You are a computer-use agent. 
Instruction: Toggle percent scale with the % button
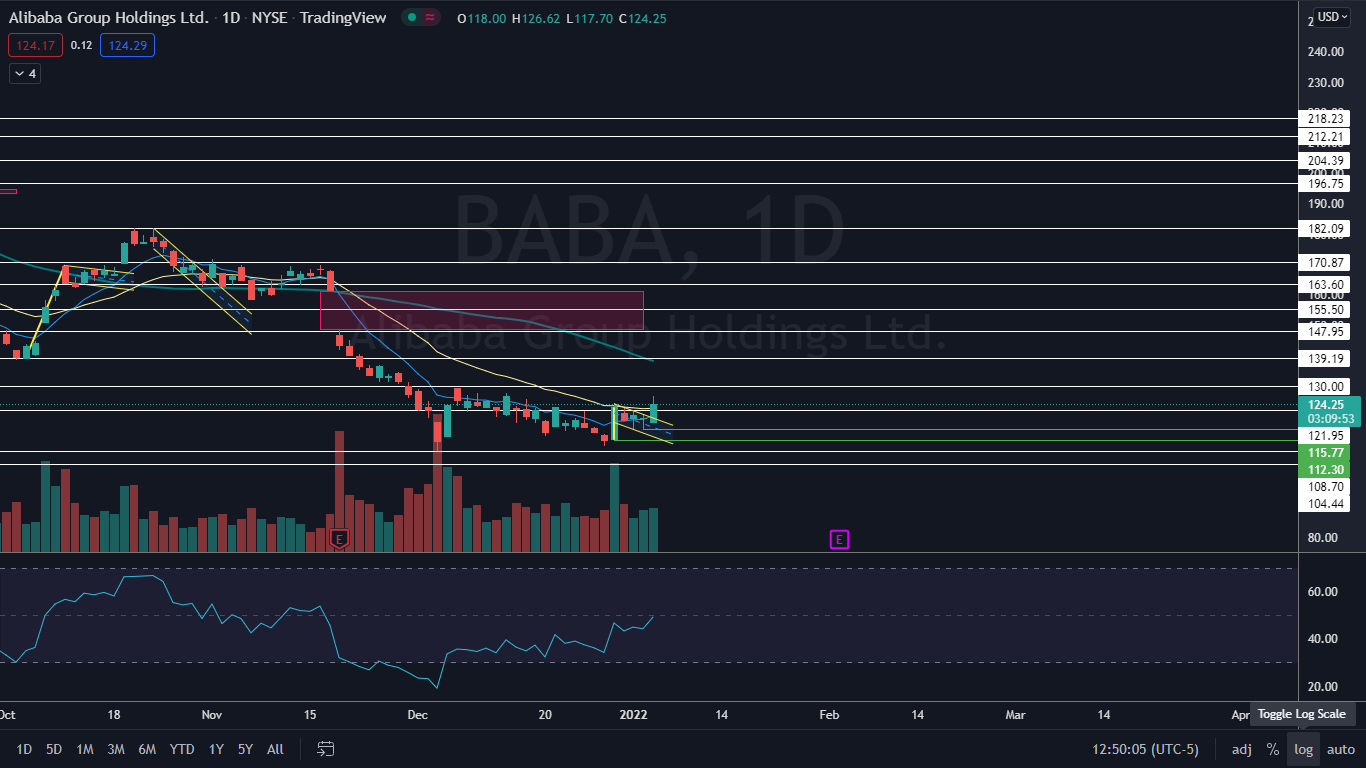tap(1272, 749)
